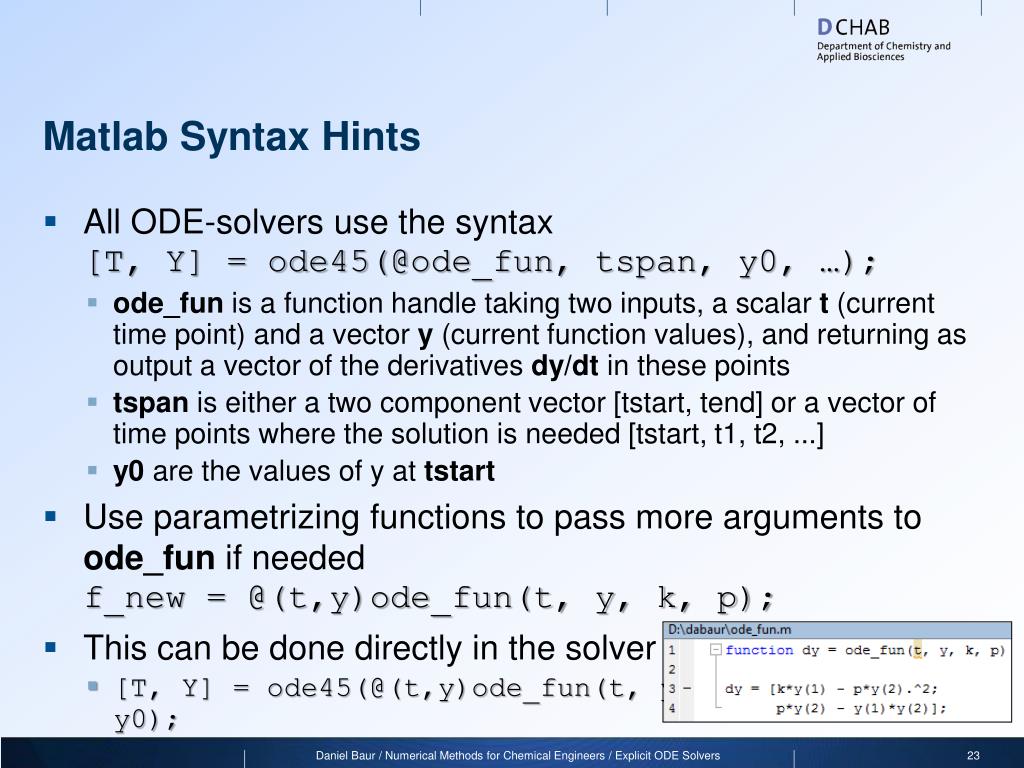Click the breakpoint dash on line 3
Screen dimensions: 1024x768
[x=686, y=688]
